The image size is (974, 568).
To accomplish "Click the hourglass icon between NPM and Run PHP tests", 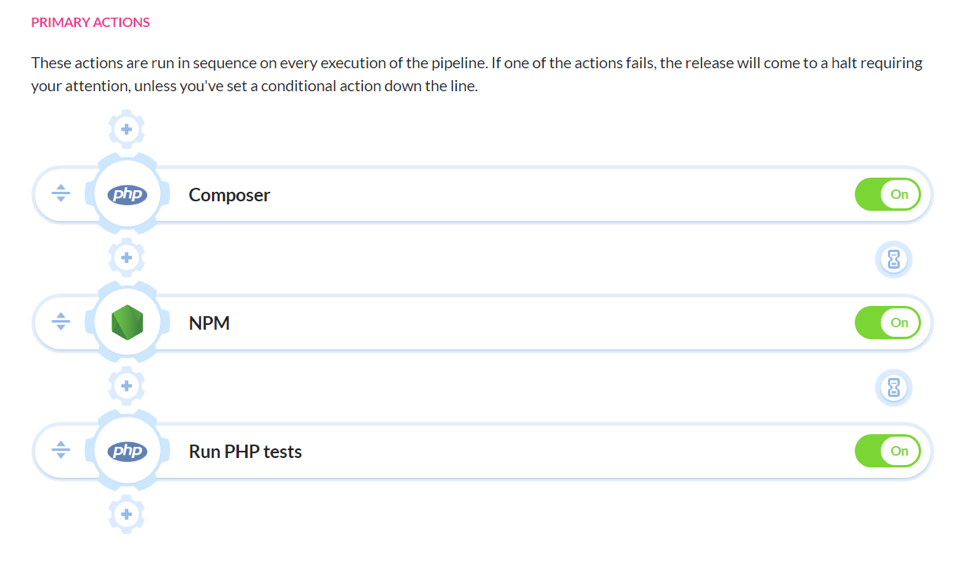I will pos(893,387).
